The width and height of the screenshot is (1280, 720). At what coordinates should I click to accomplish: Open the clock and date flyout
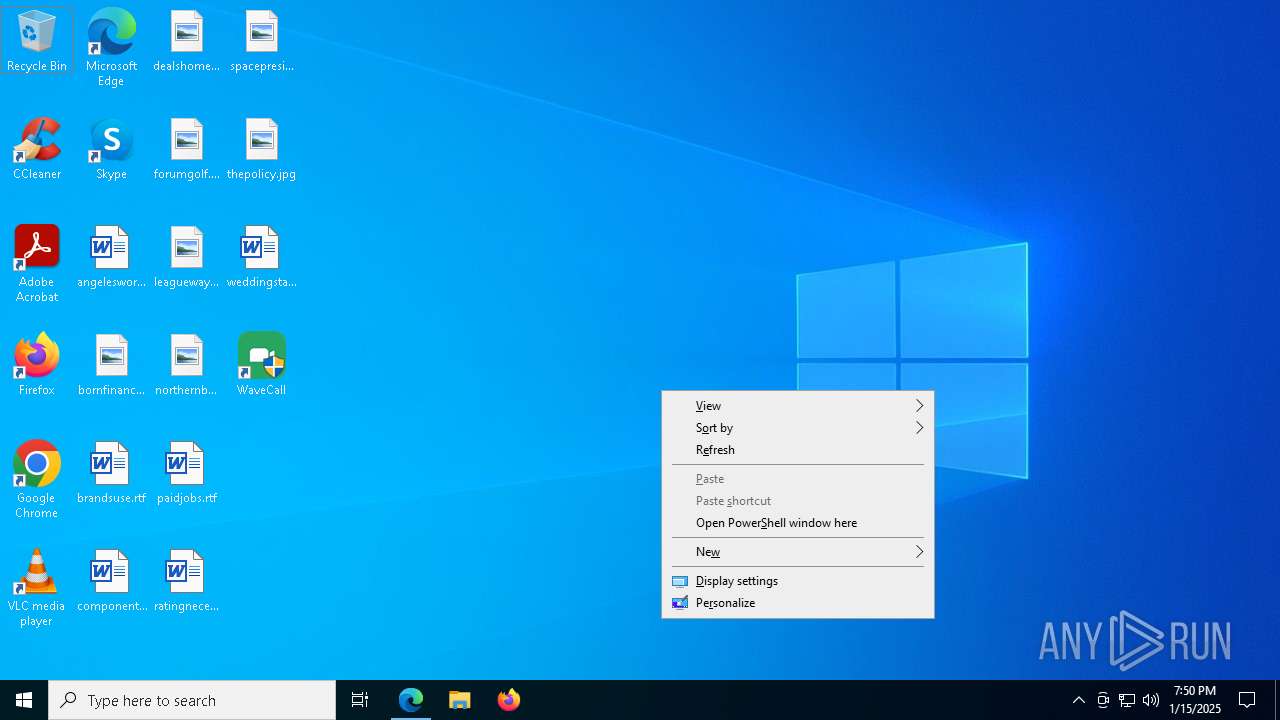pyautogui.click(x=1195, y=700)
